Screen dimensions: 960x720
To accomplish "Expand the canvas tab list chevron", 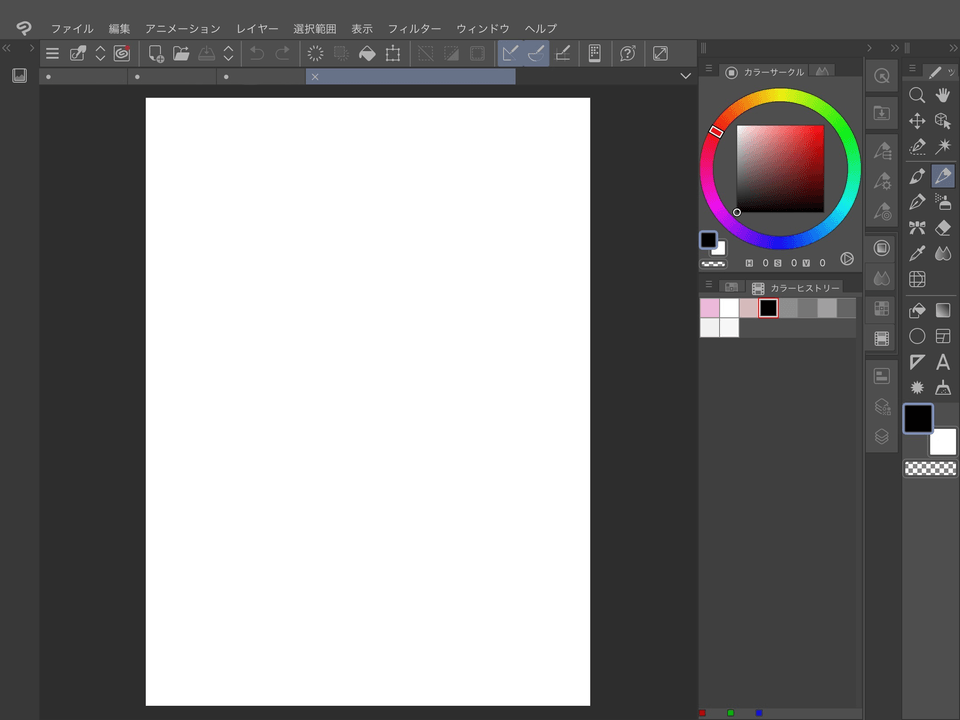I will 685,76.
